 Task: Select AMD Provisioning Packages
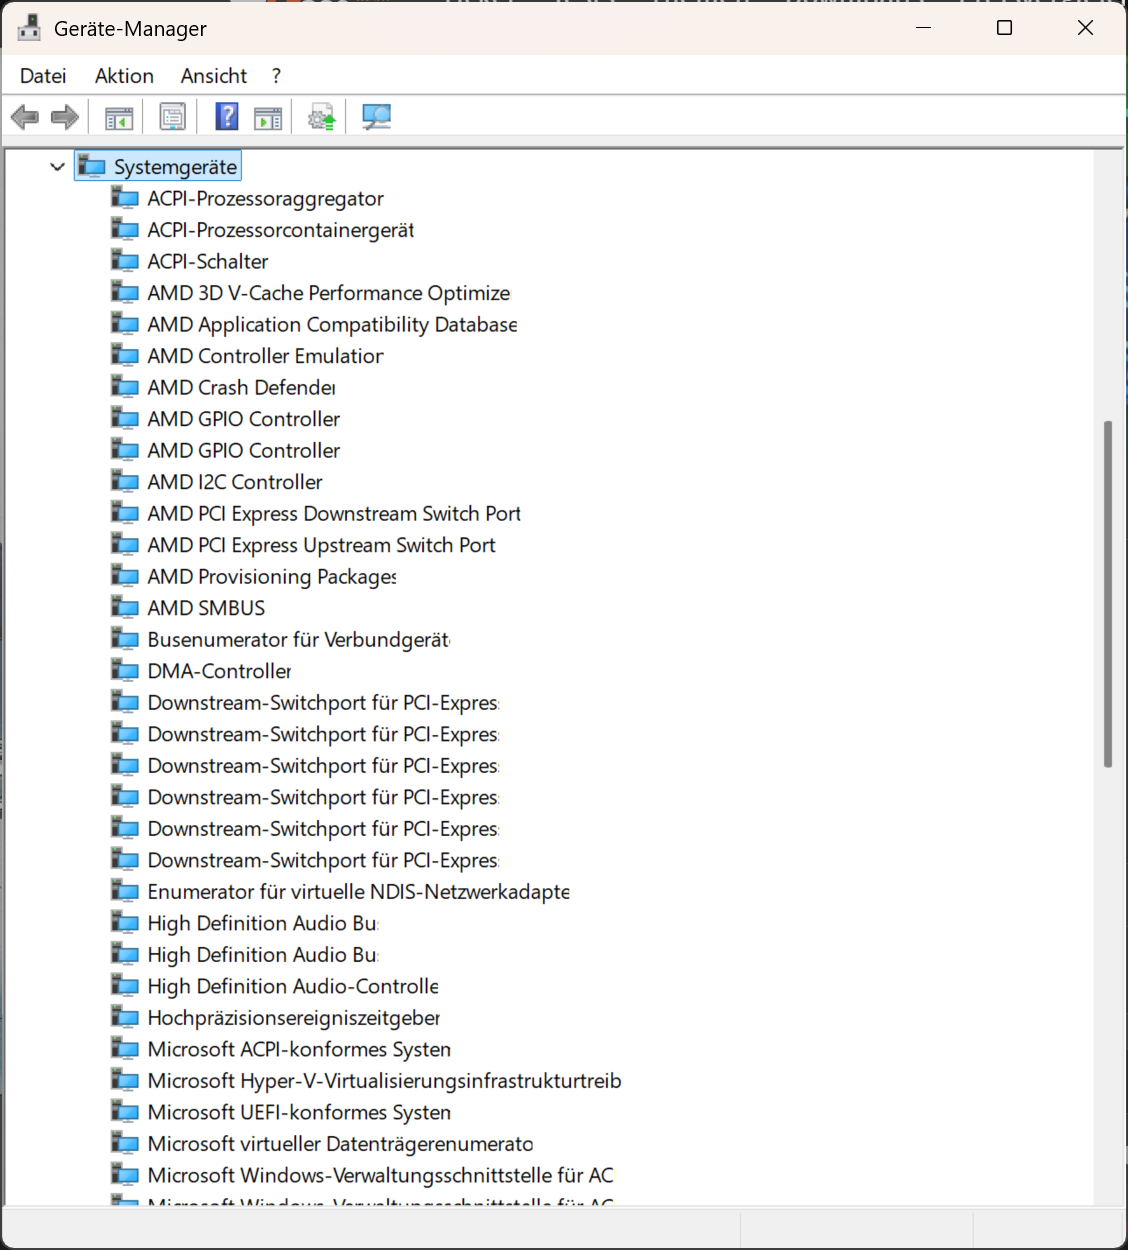(x=272, y=577)
